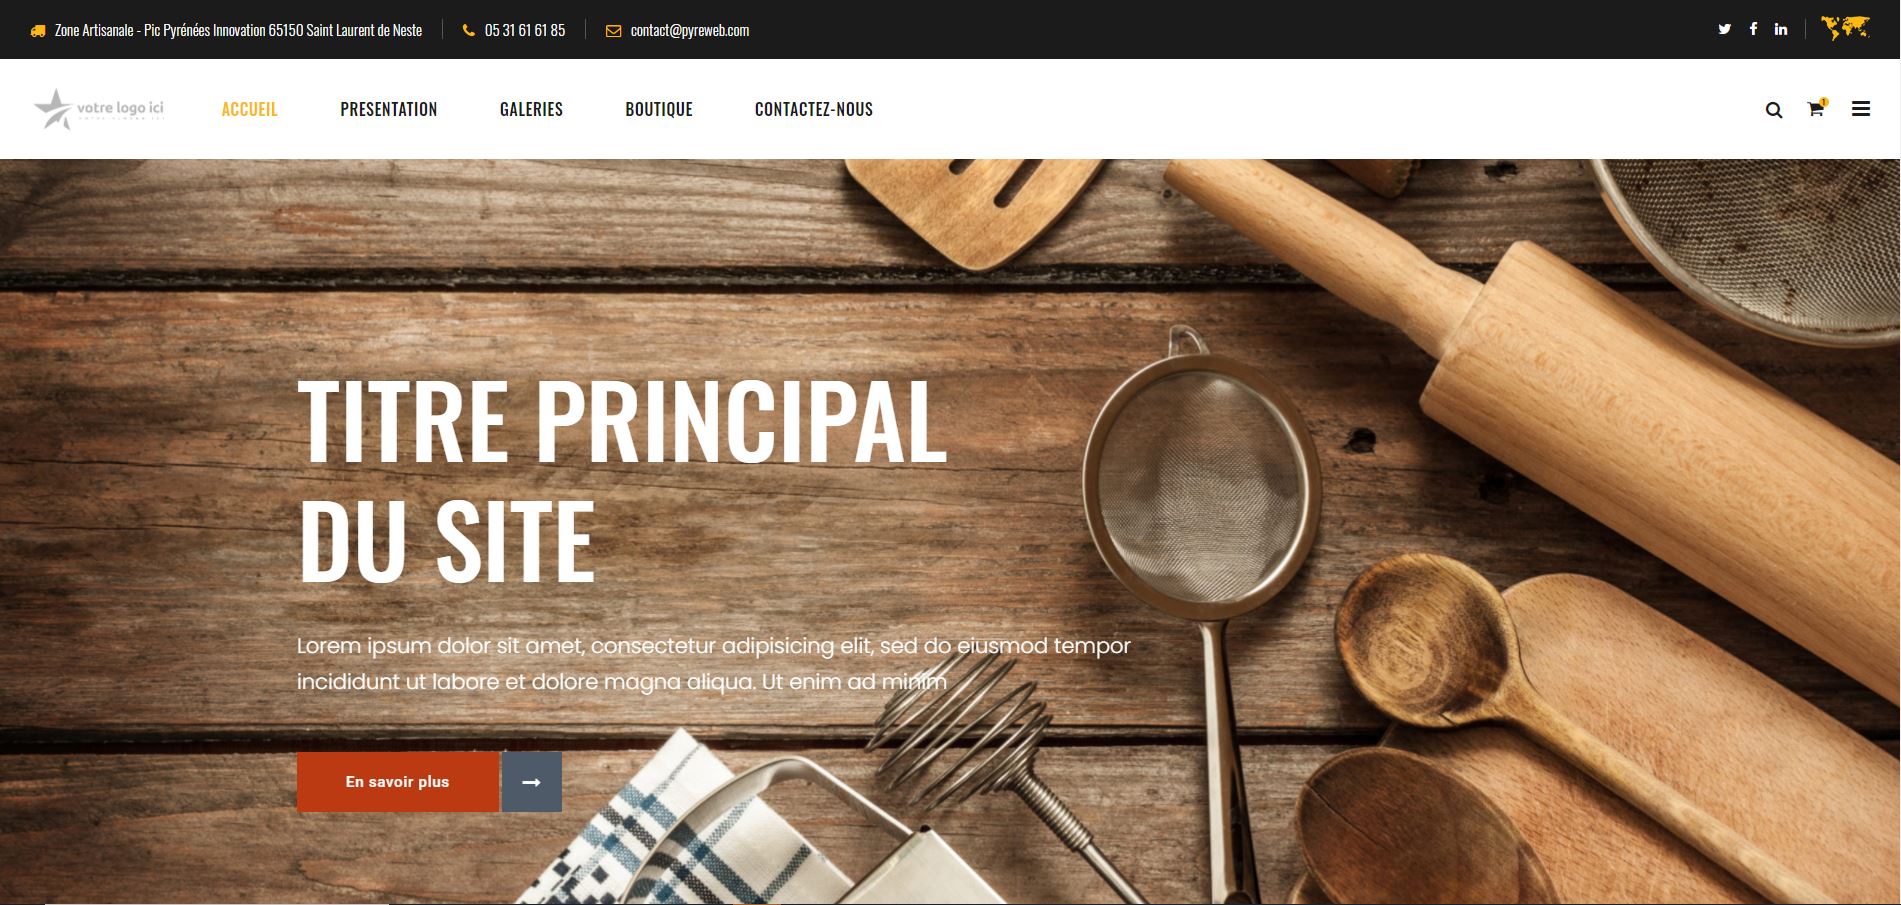This screenshot has width=1901, height=905.
Task: Open the Boutique menu item
Action: pyautogui.click(x=659, y=109)
